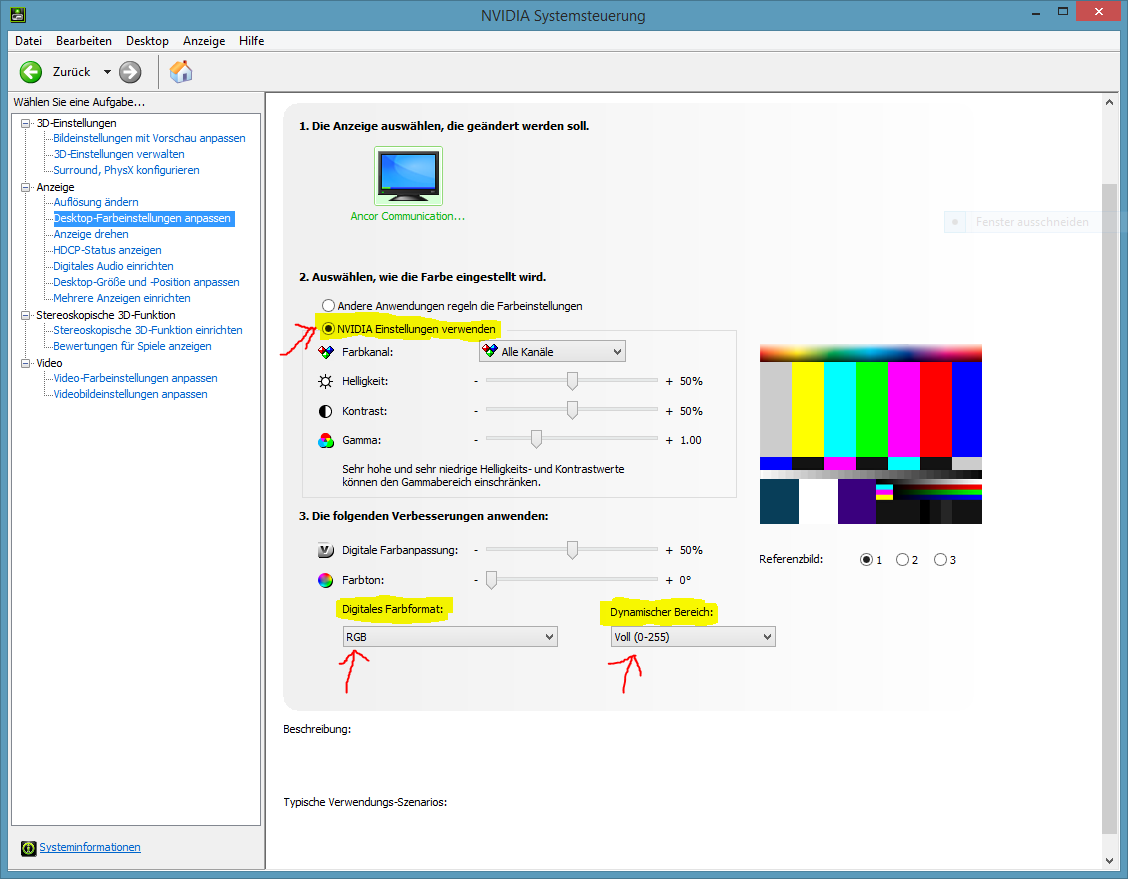Image resolution: width=1128 pixels, height=879 pixels.
Task: Open 'Digitales Audio einrichten'
Action: coord(114,266)
